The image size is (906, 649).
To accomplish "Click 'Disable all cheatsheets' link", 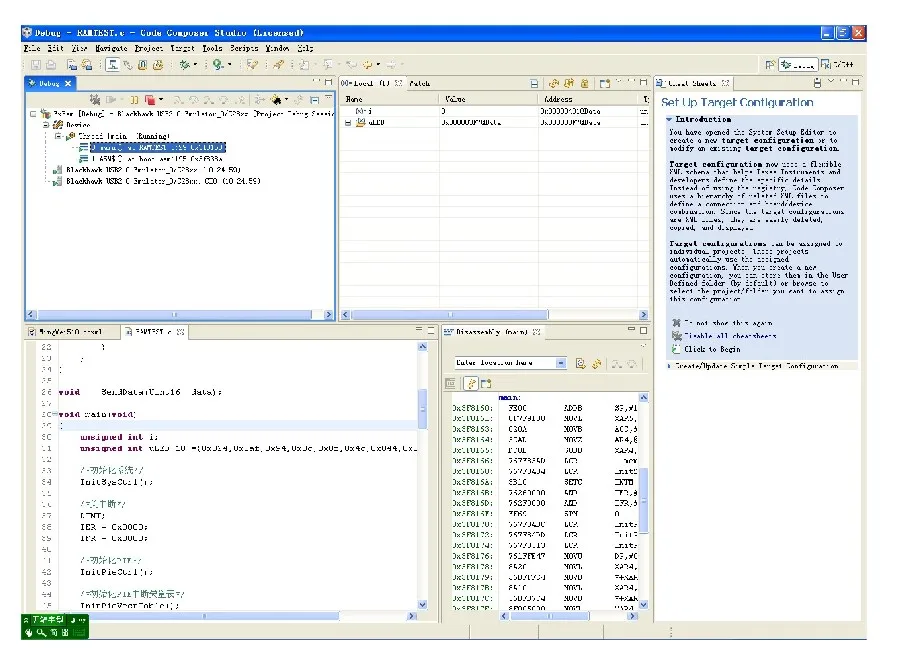I will 729,336.
